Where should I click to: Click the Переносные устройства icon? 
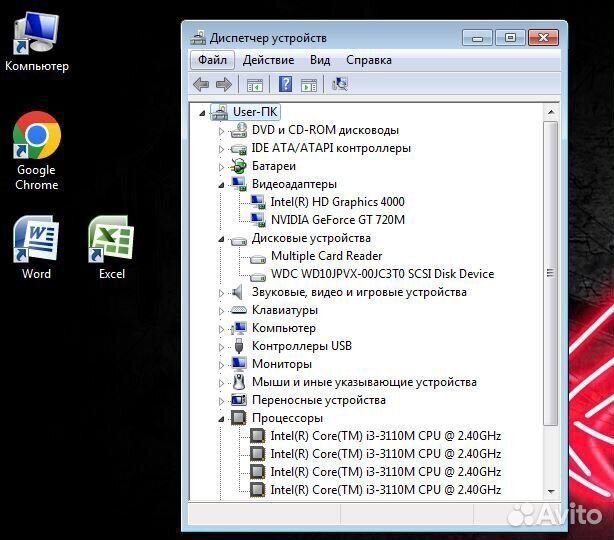pyautogui.click(x=238, y=400)
